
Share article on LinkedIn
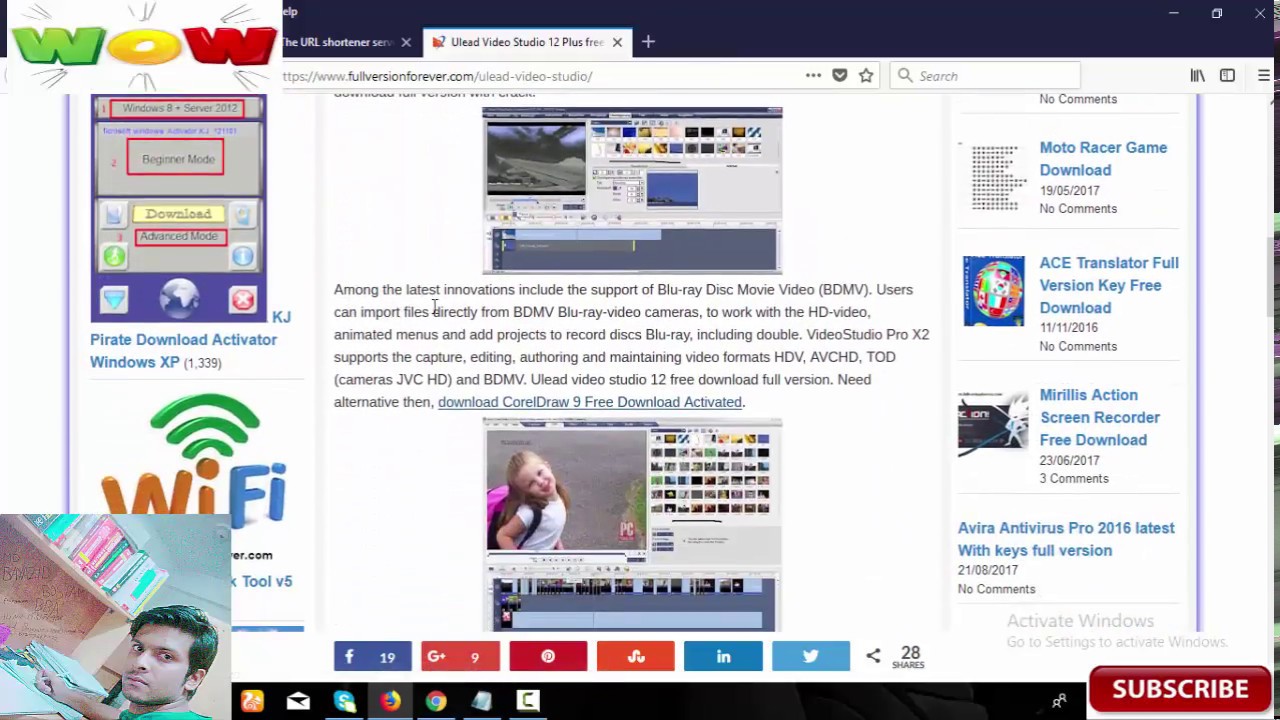(x=723, y=656)
